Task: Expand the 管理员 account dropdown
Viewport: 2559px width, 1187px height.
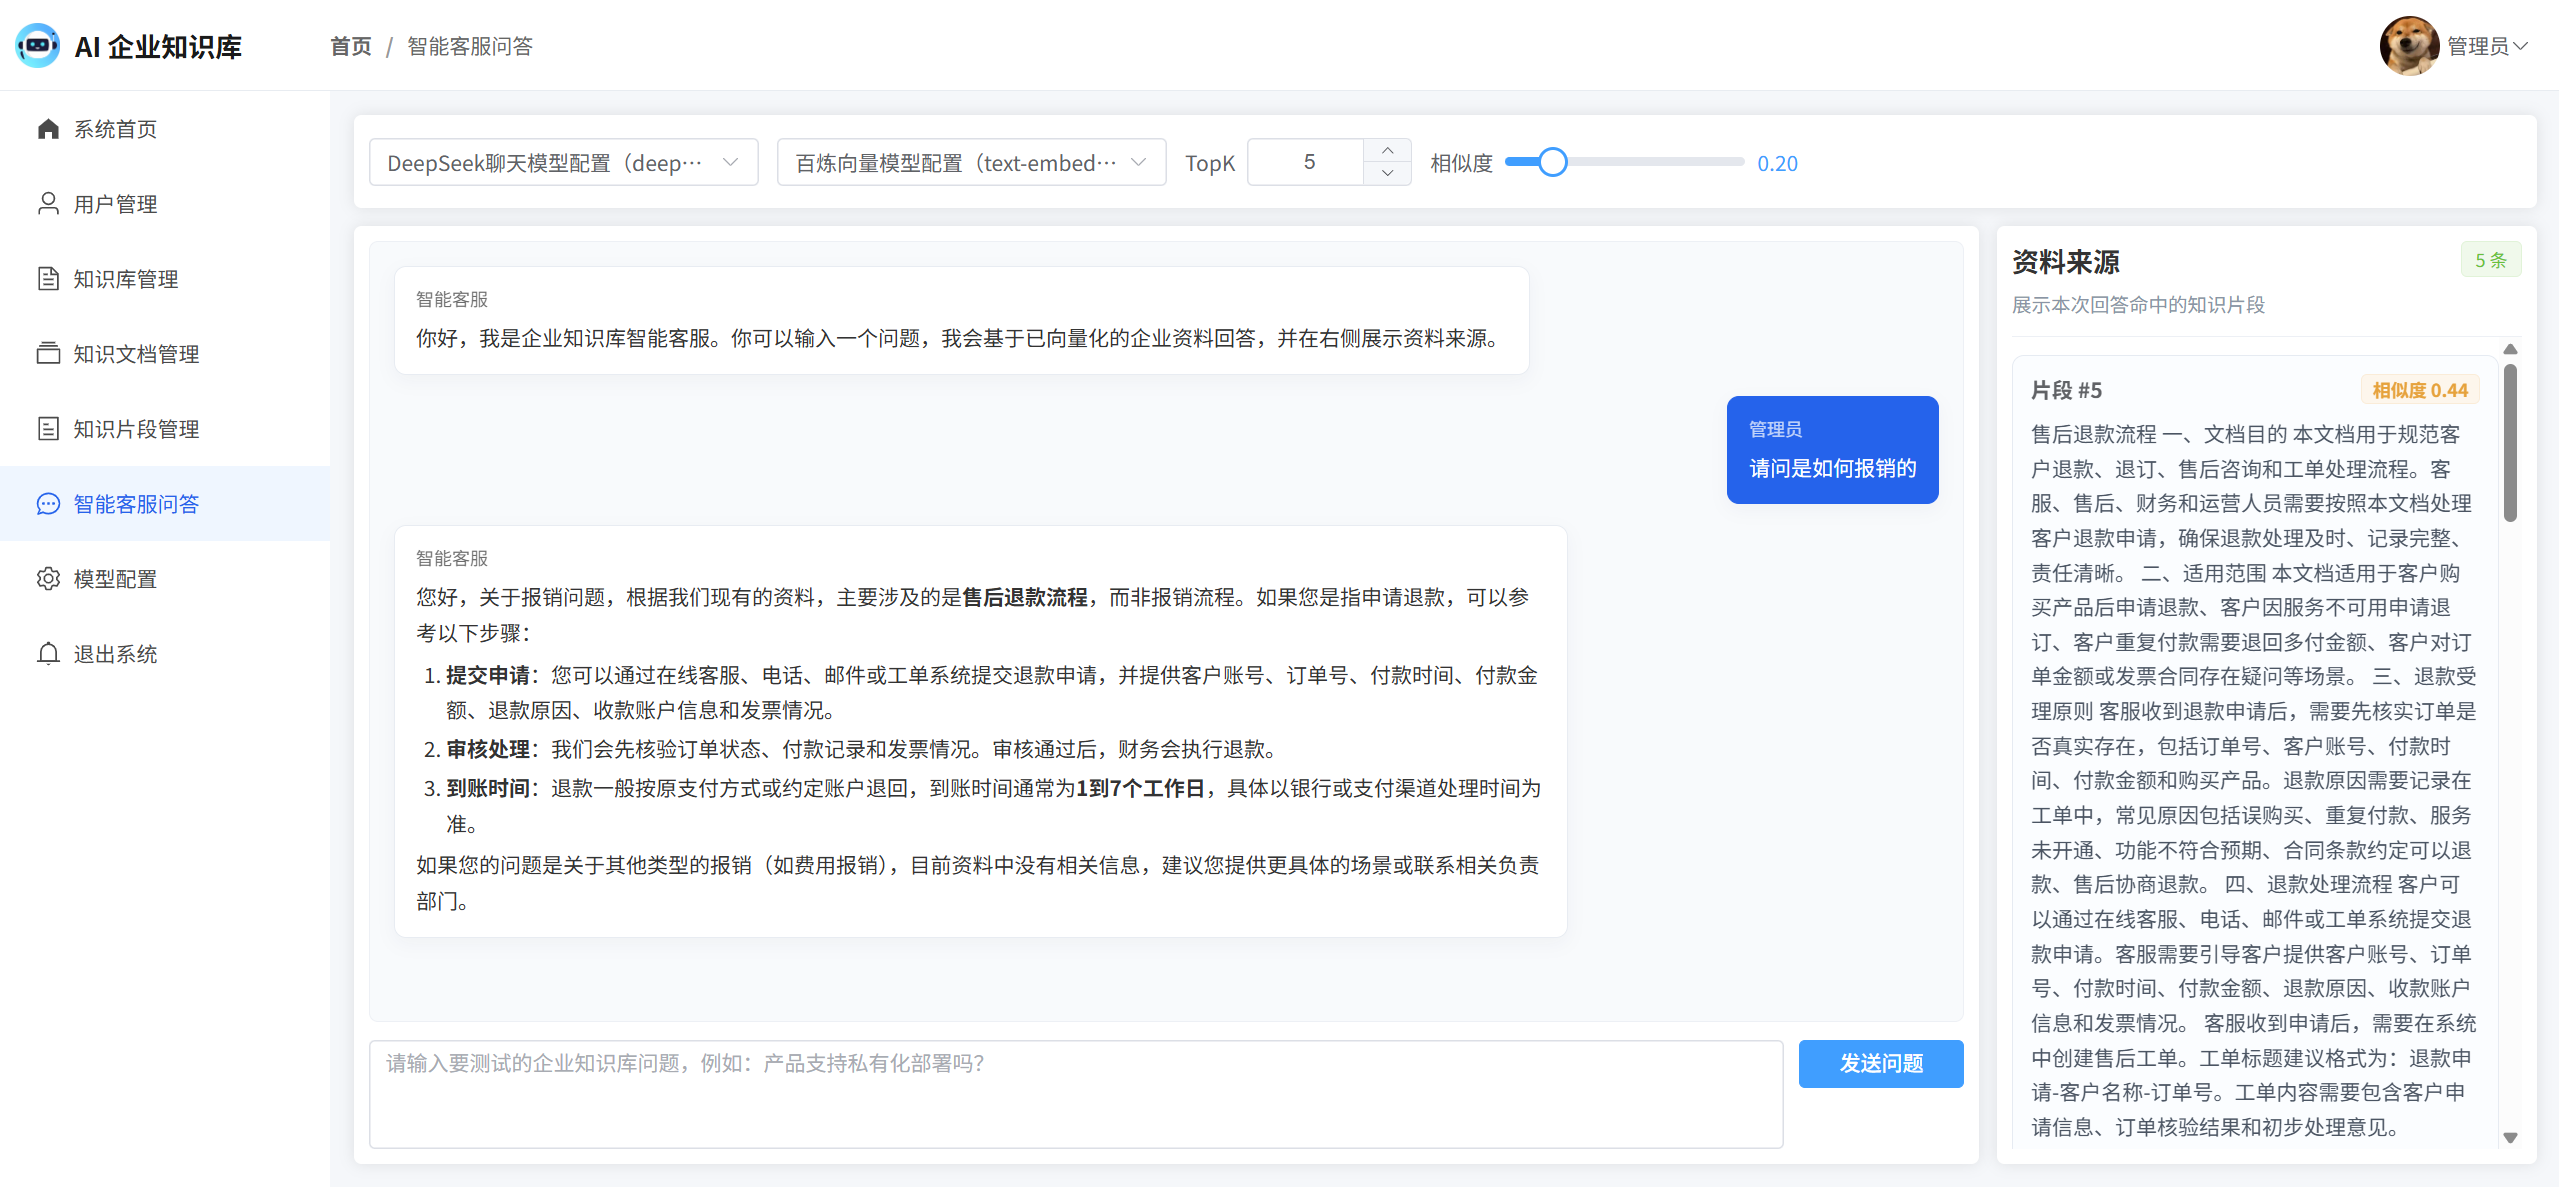Action: (x=2488, y=46)
